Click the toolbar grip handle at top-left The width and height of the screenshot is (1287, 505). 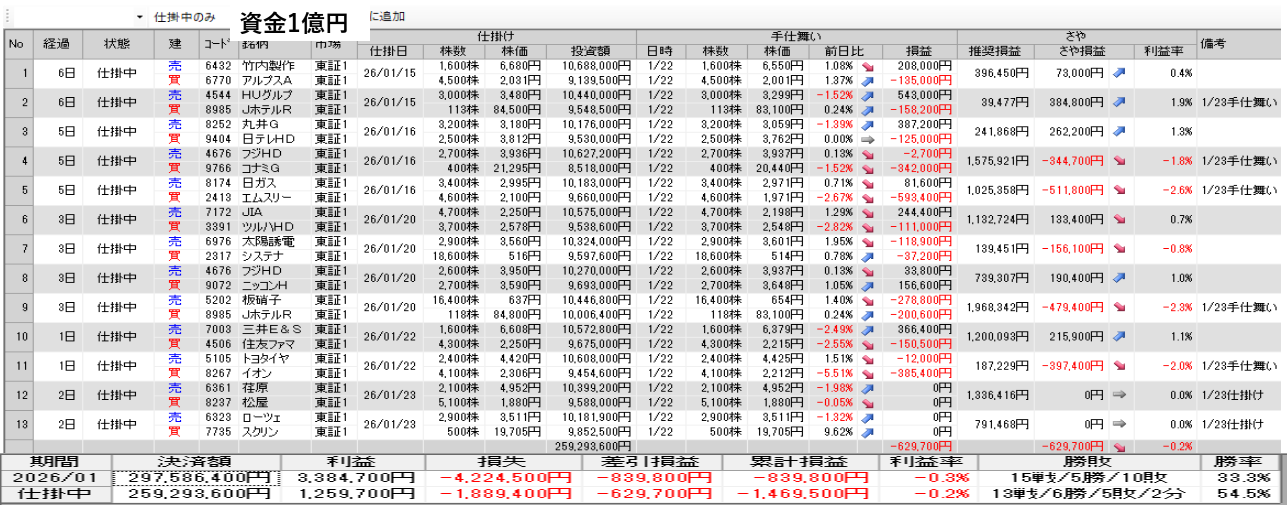tap(5, 18)
